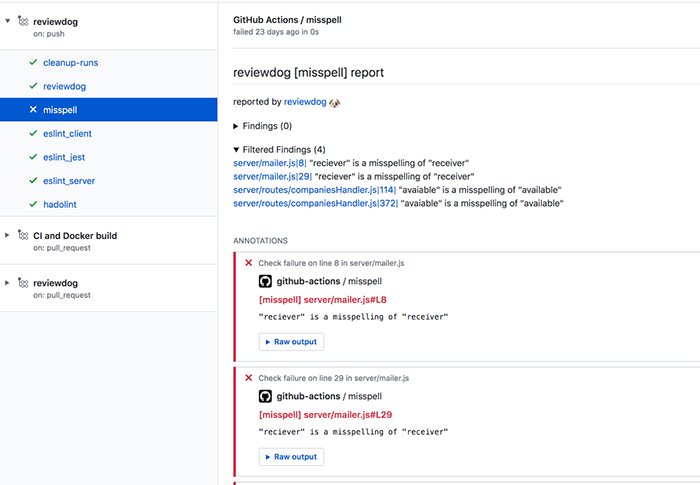Open the cleanup-runs job

71,63
